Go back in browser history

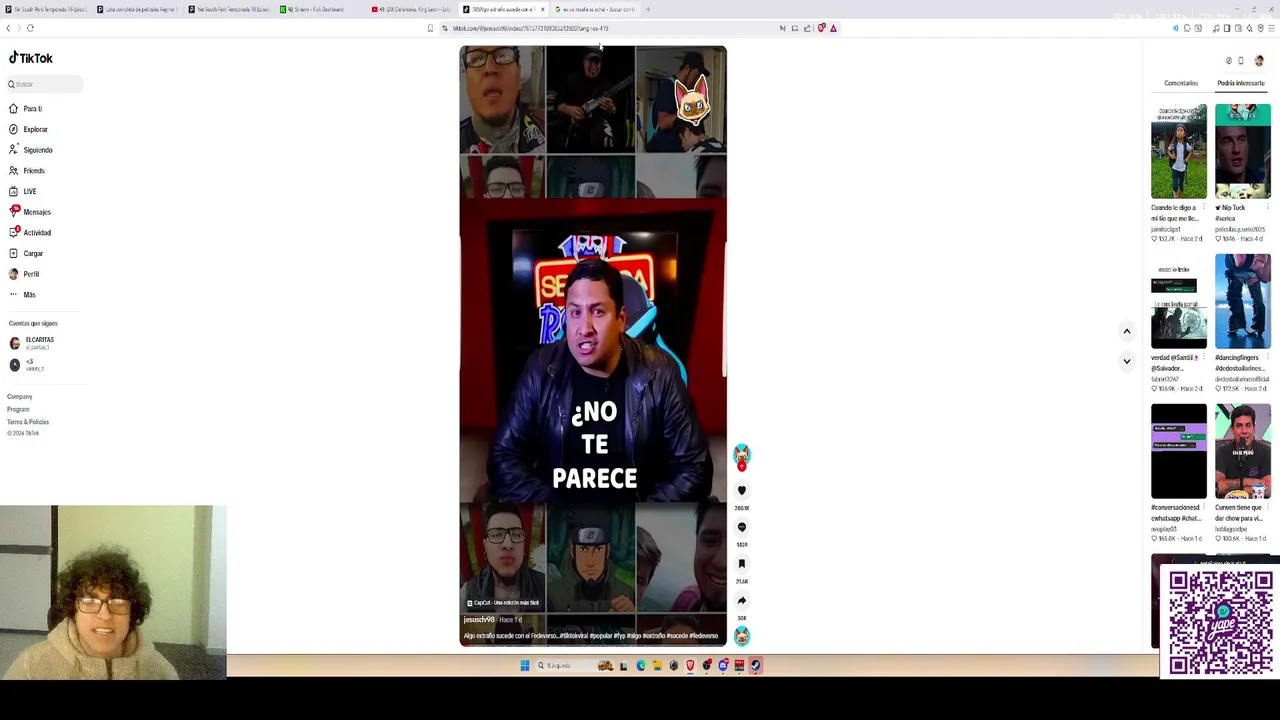pyautogui.click(x=8, y=28)
